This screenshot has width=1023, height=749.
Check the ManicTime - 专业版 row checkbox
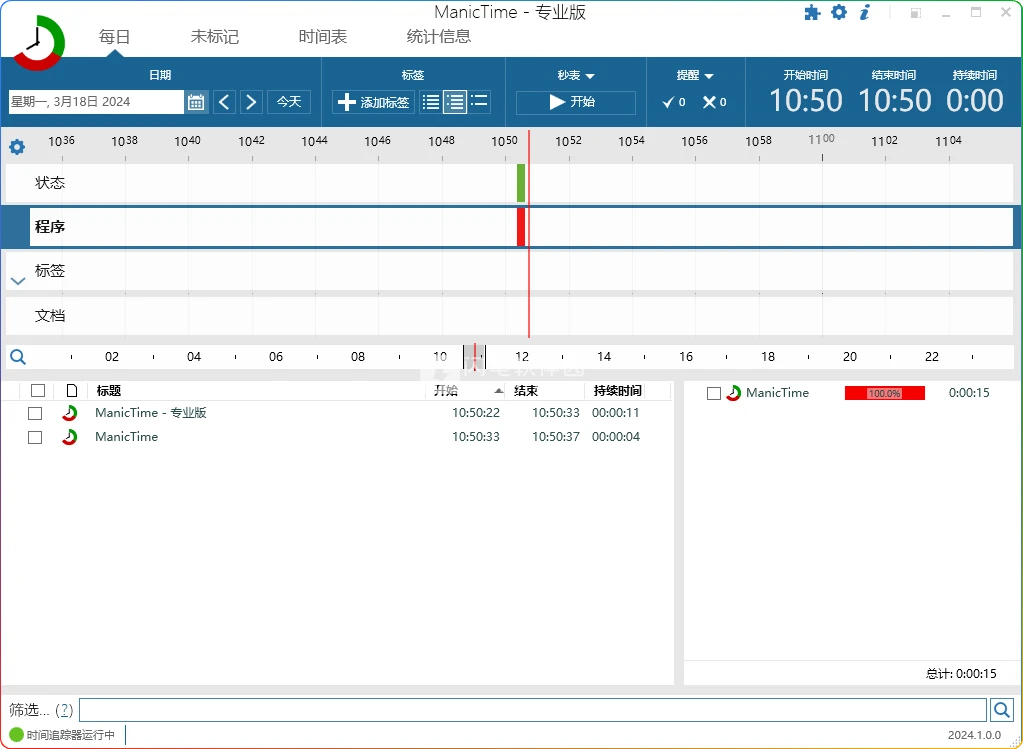[x=35, y=413]
